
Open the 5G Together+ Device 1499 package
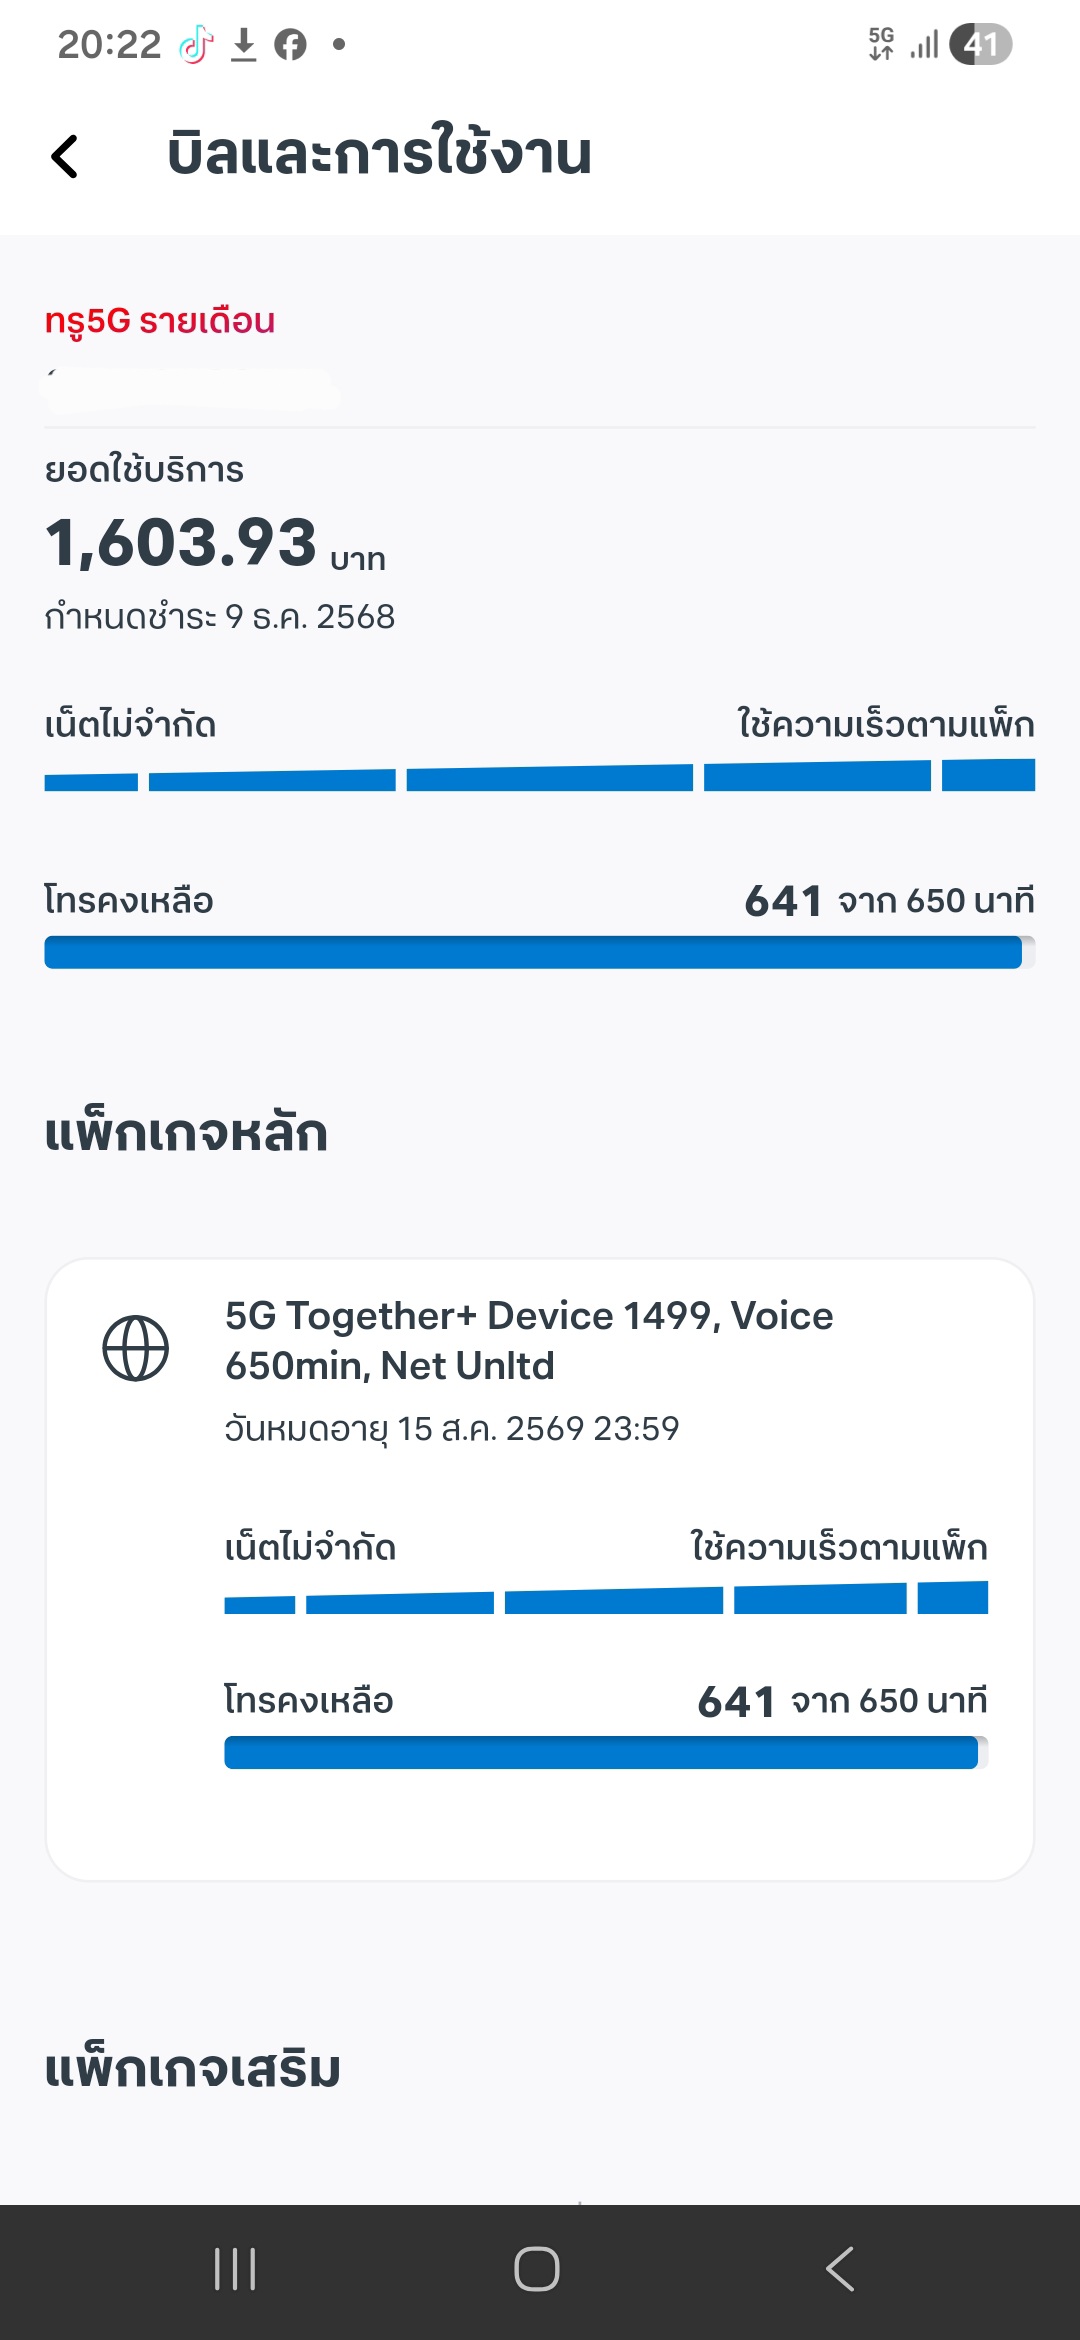[x=529, y=1340]
